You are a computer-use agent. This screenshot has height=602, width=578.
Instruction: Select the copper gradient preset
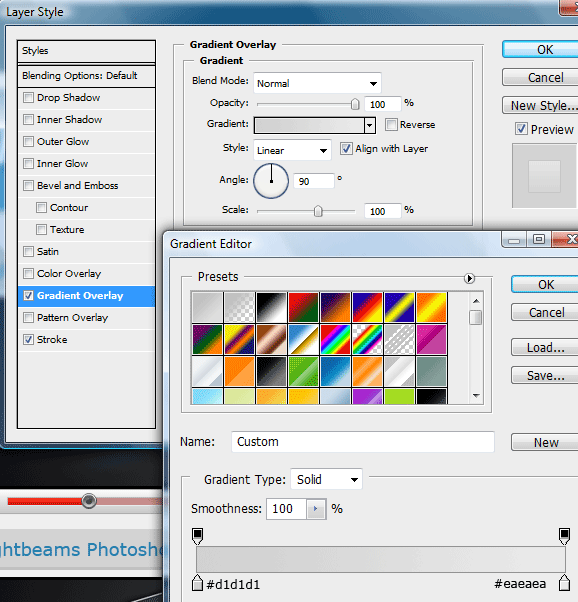click(x=272, y=339)
